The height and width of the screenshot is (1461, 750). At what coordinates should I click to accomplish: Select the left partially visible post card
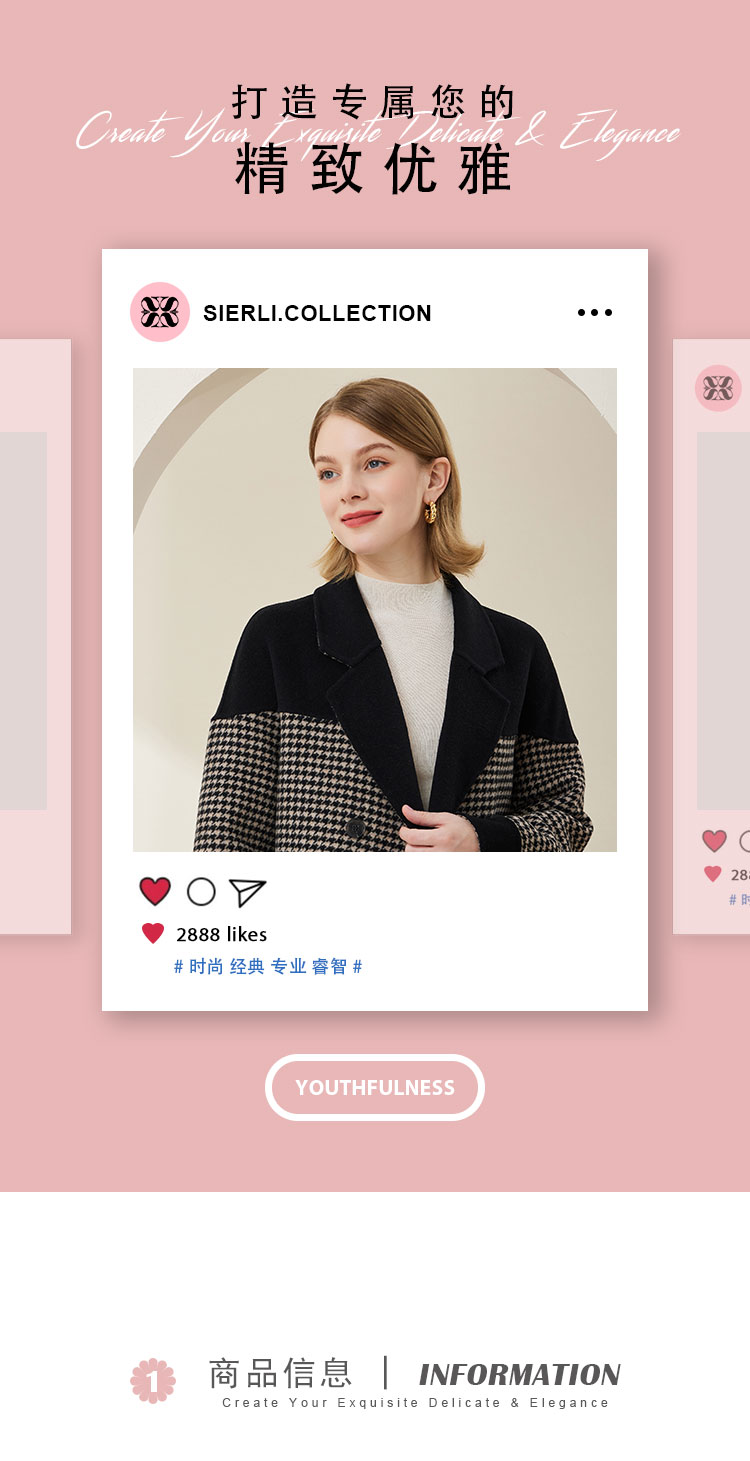coord(35,637)
